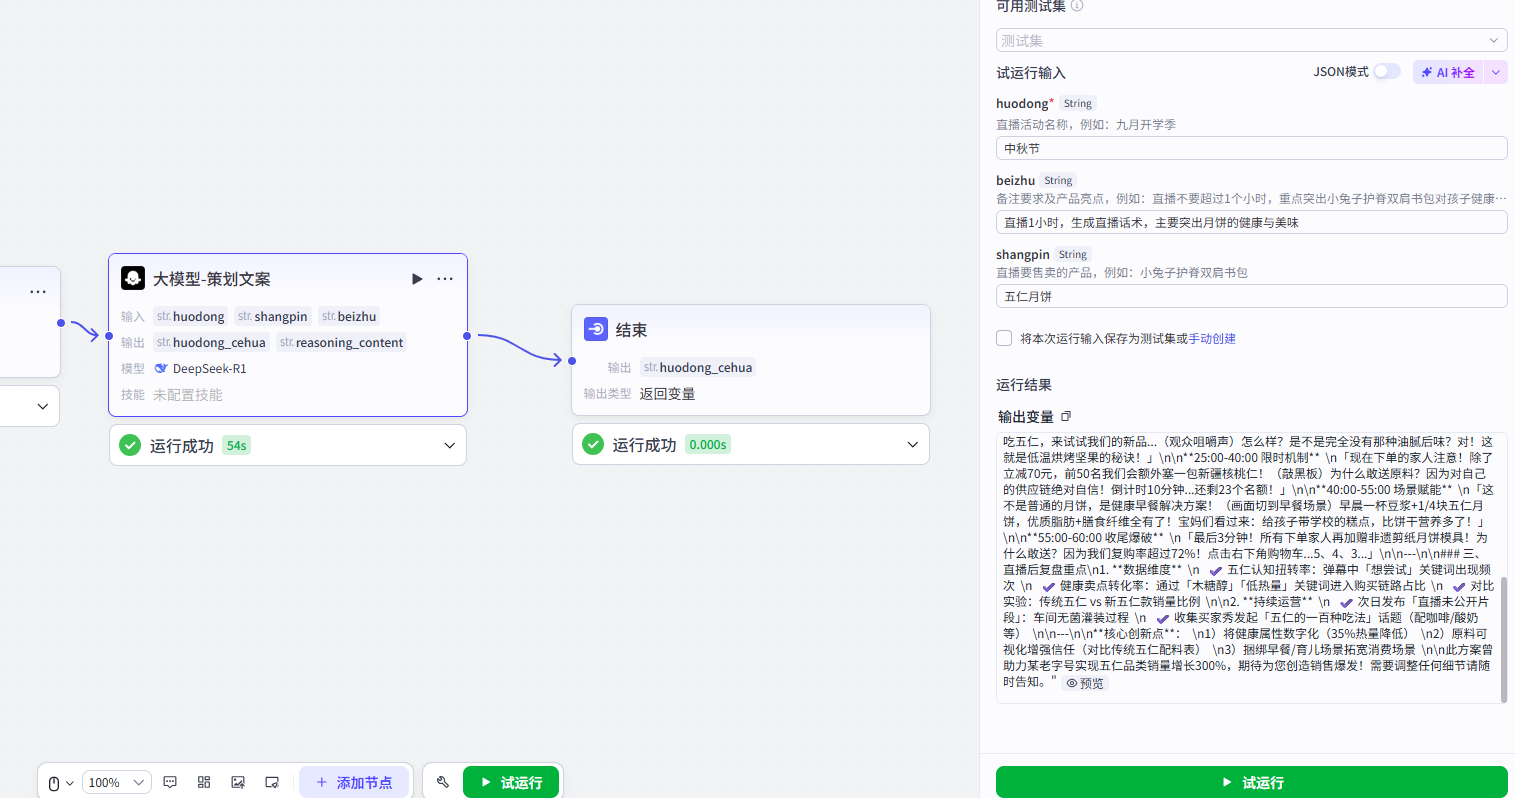Click the shangpin input field containing 五仁月饼
Screen dimensions: 1515x798
[x=1251, y=296]
